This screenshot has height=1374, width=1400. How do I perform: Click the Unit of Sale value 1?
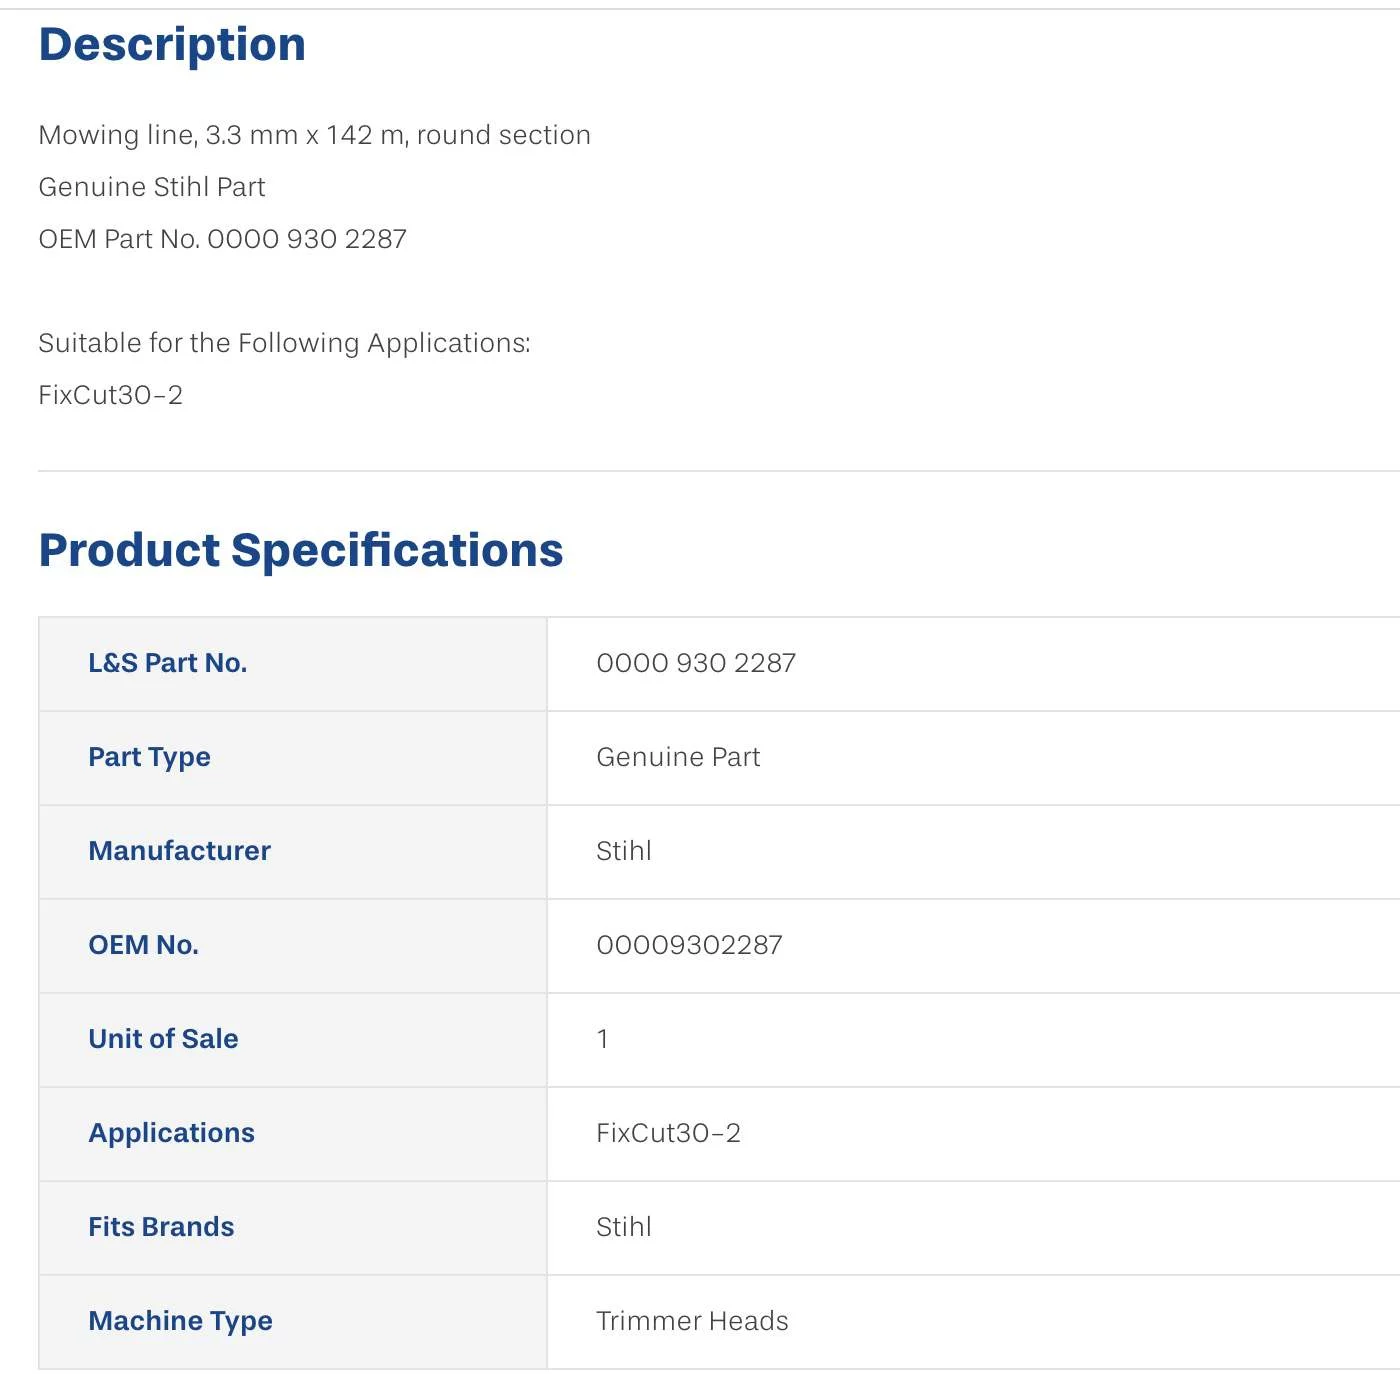603,1039
